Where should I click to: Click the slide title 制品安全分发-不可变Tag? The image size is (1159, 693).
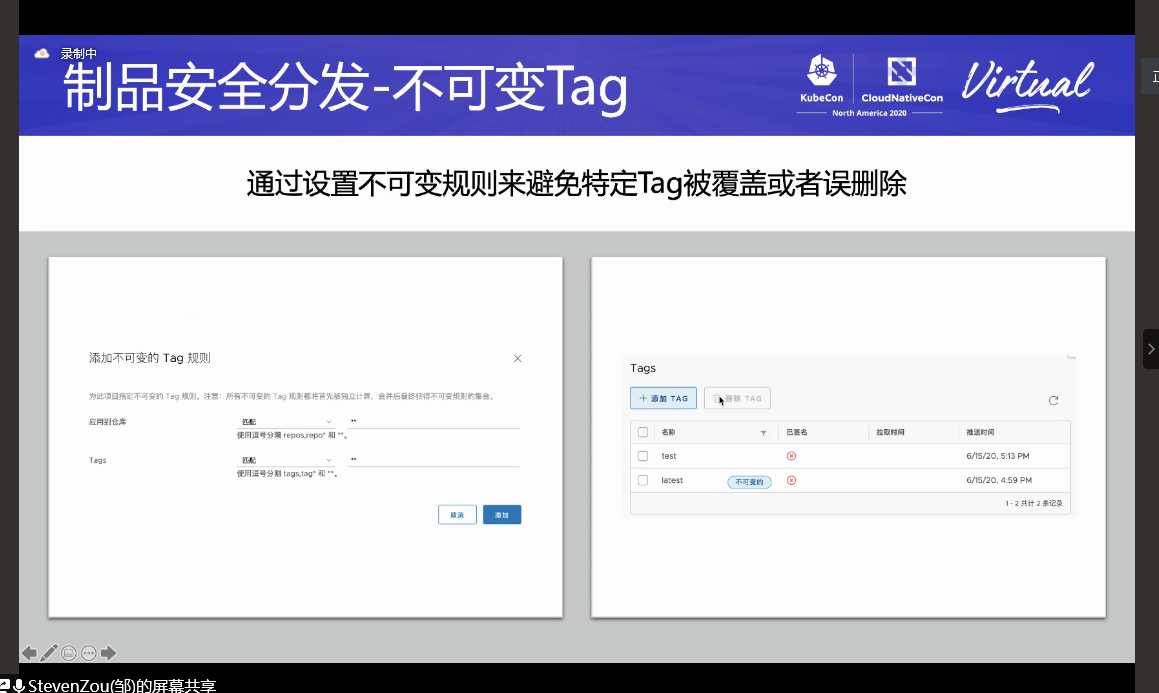(345, 88)
